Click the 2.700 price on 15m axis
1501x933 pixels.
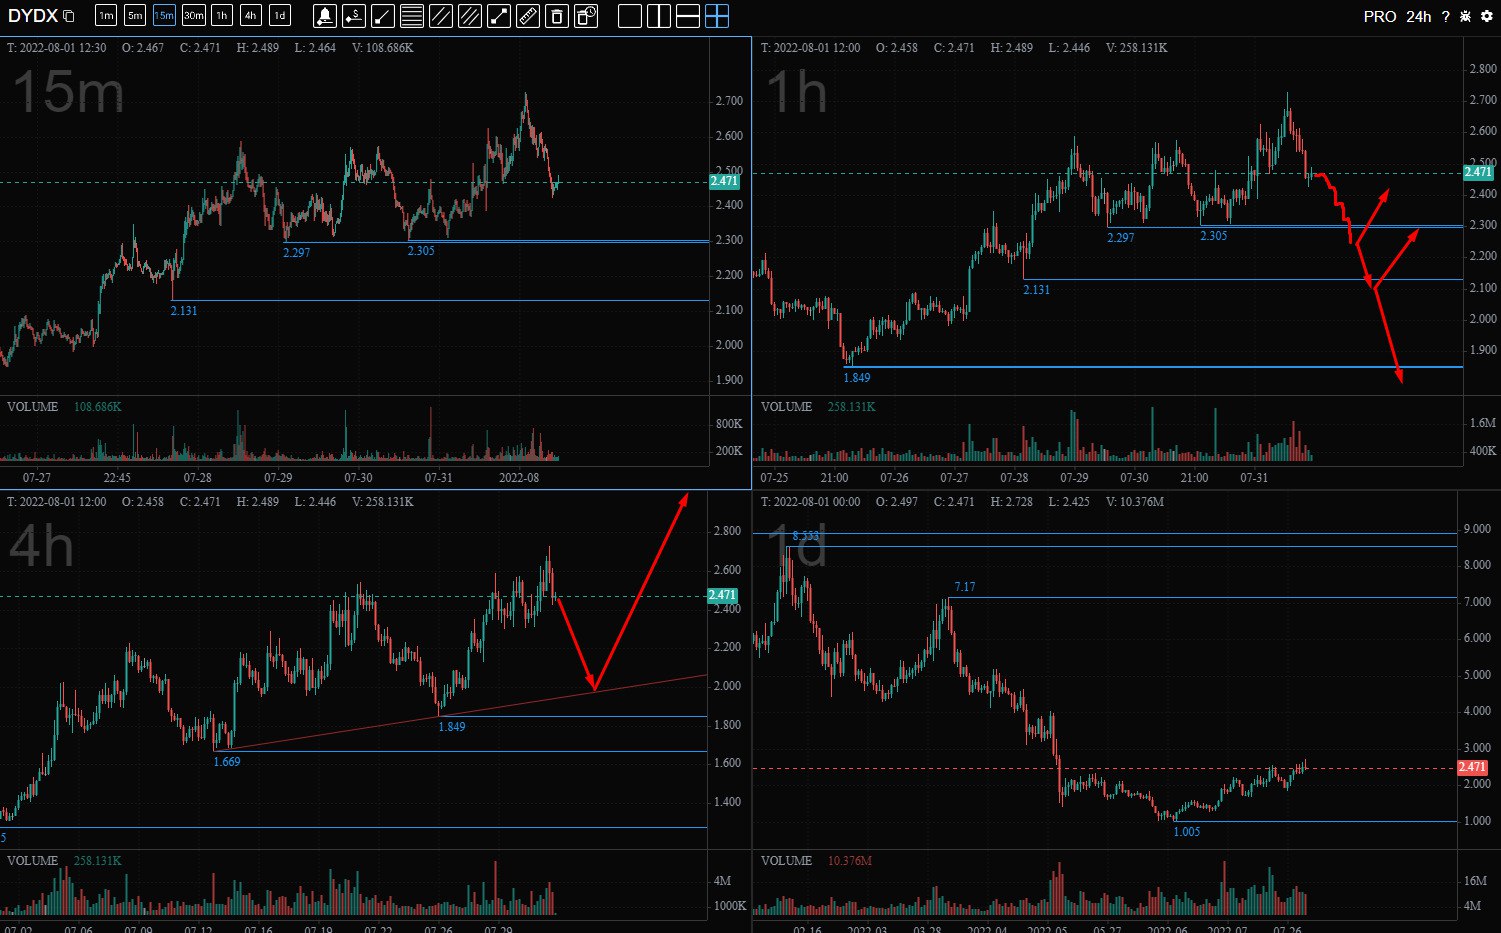coord(729,101)
